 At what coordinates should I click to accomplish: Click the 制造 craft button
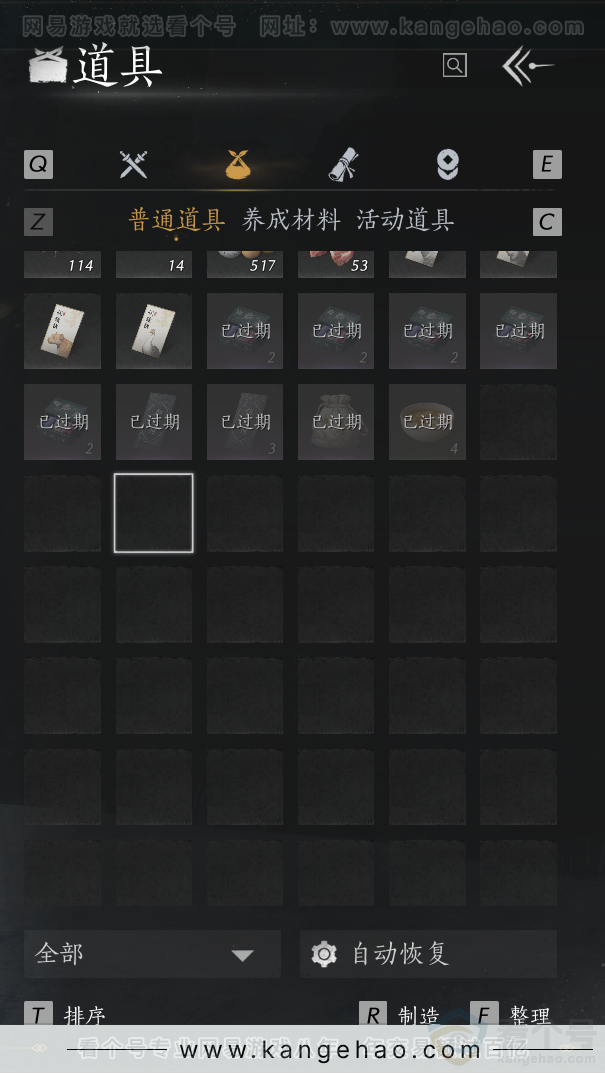[x=399, y=1015]
